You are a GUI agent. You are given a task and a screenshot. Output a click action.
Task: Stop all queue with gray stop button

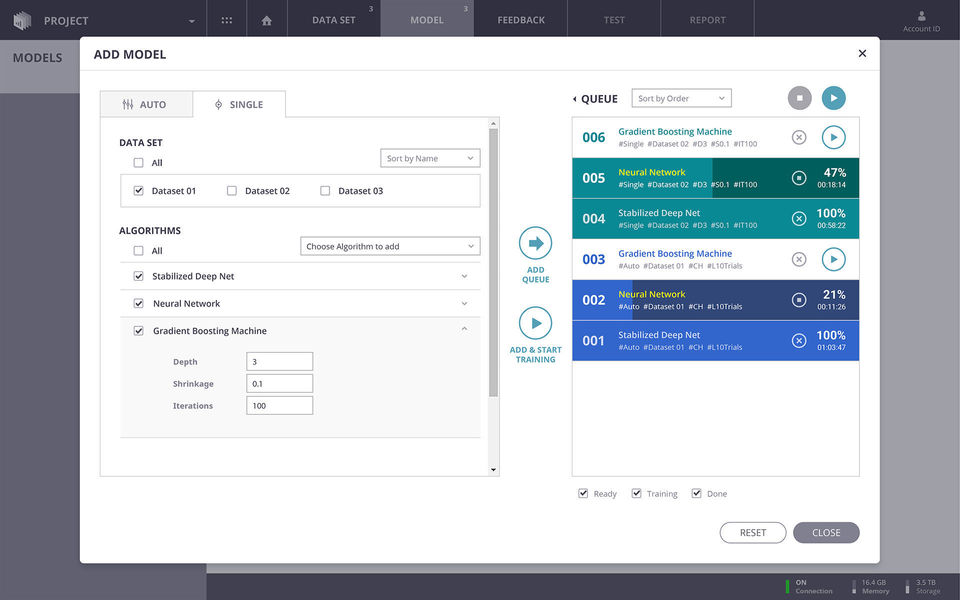[799, 98]
